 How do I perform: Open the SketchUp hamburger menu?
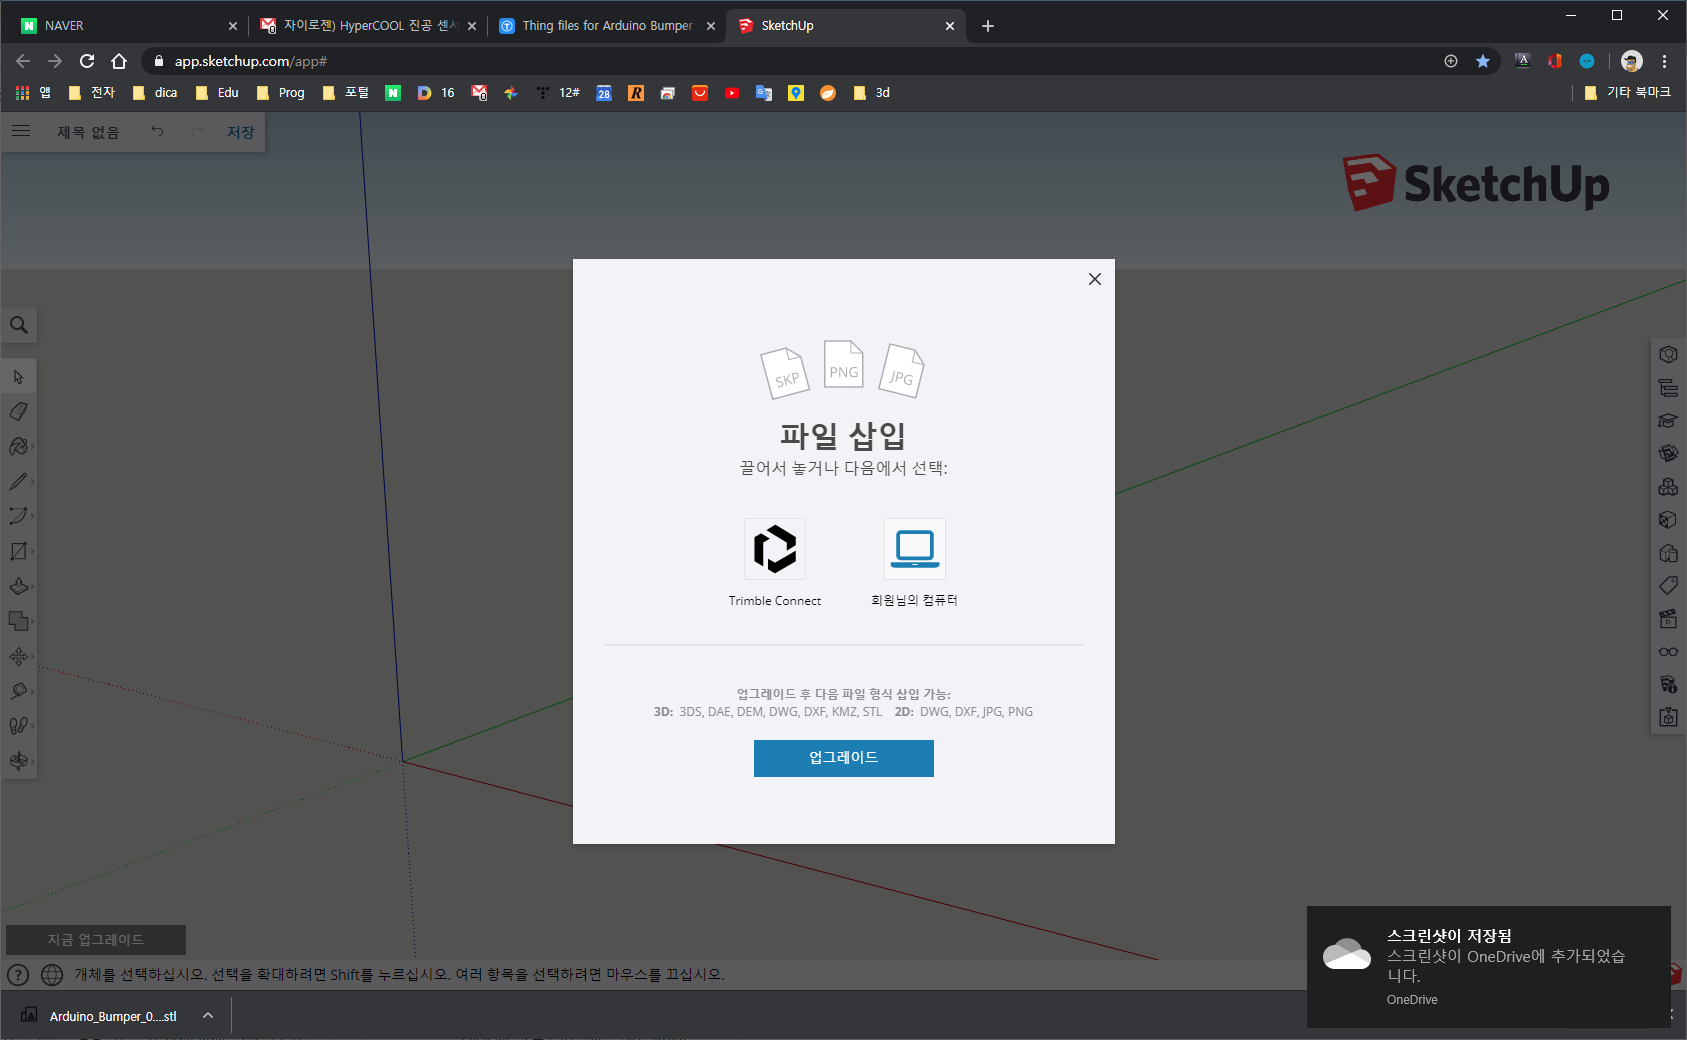(21, 131)
